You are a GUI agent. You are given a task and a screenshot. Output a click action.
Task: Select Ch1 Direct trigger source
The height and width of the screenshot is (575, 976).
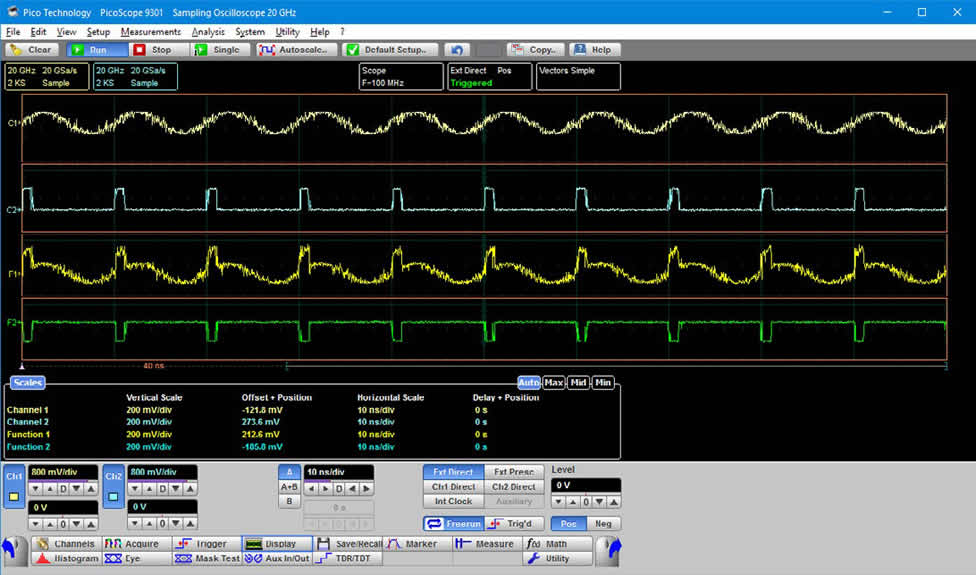[x=453, y=487]
